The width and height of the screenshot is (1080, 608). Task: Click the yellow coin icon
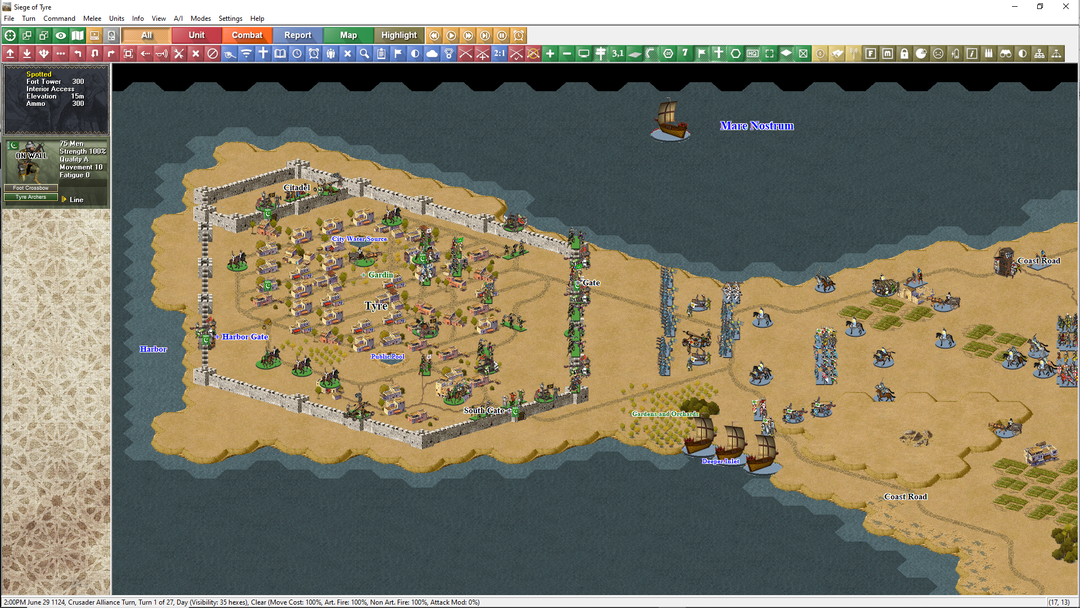pyautogui.click(x=820, y=53)
